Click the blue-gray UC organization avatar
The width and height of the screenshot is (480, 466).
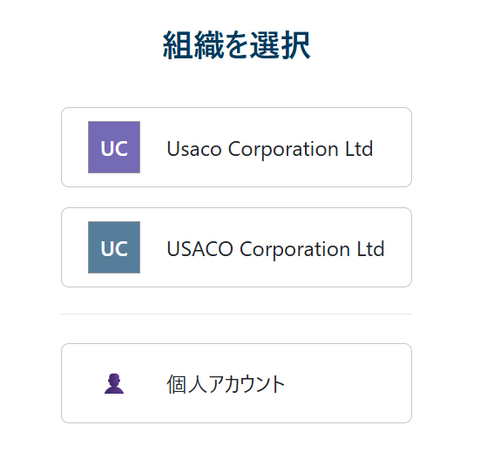pos(114,247)
